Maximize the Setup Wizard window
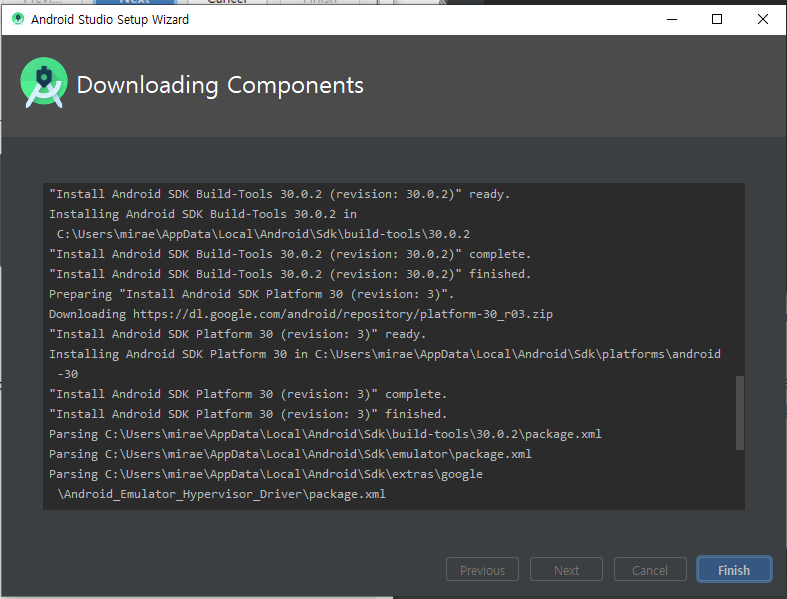Image resolution: width=787 pixels, height=599 pixels. tap(717, 19)
